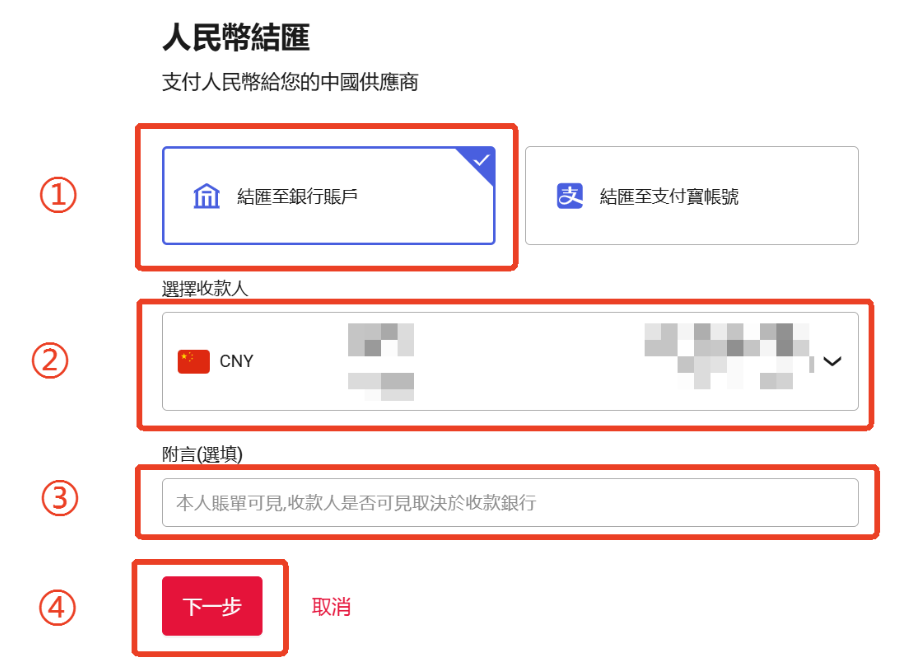Click the bank building icon
The height and width of the screenshot is (662, 905).
click(206, 196)
